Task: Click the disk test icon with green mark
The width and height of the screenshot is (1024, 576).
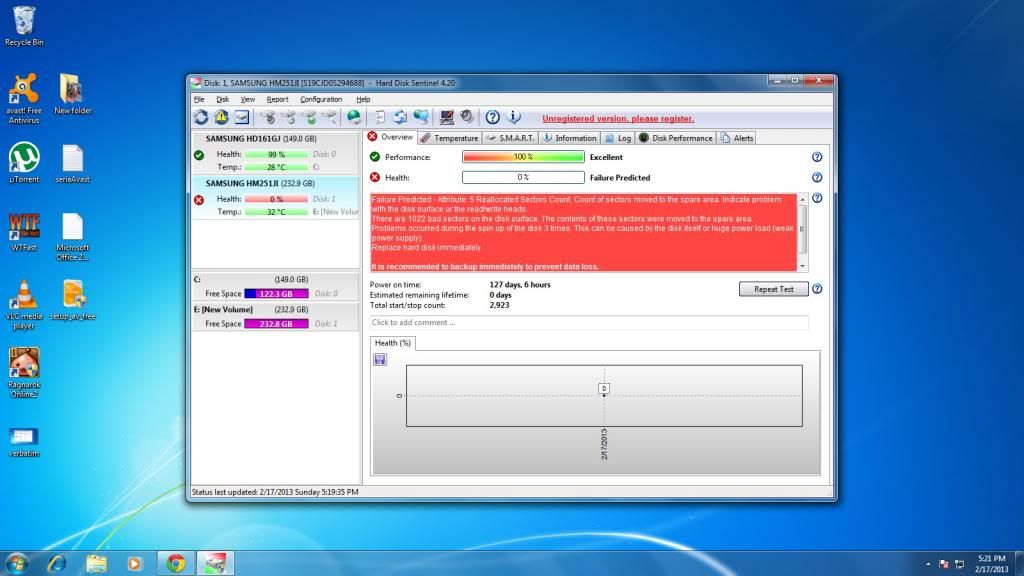Action: [x=309, y=117]
